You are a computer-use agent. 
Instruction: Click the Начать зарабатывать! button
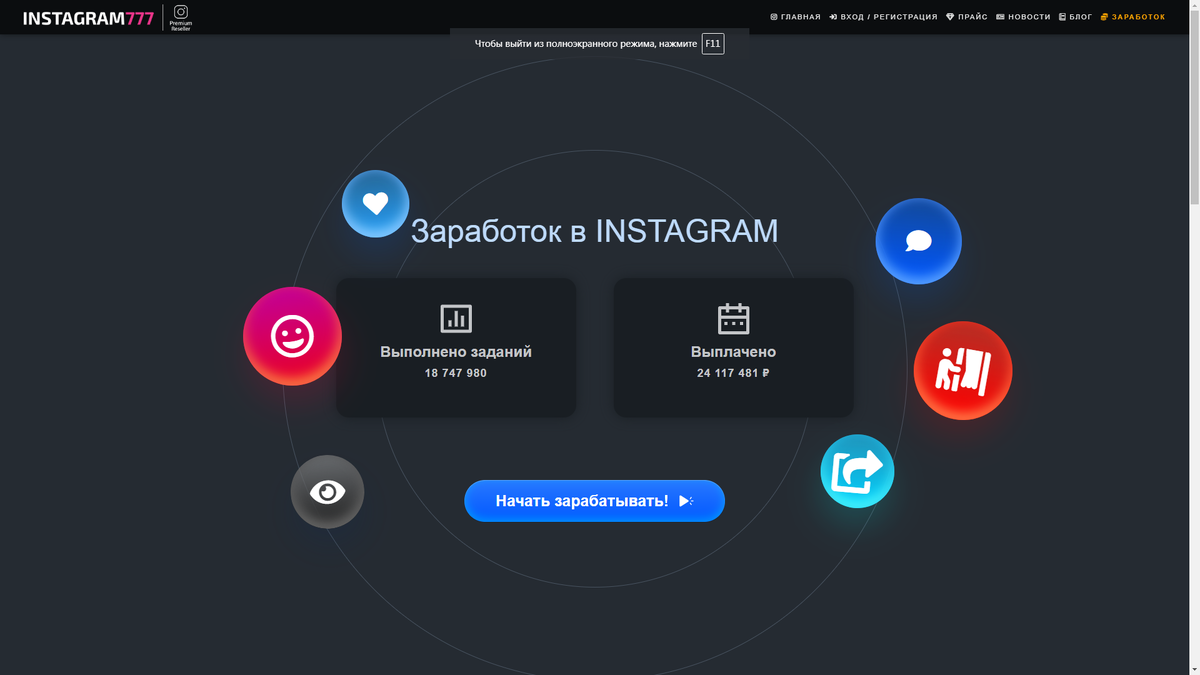point(594,501)
